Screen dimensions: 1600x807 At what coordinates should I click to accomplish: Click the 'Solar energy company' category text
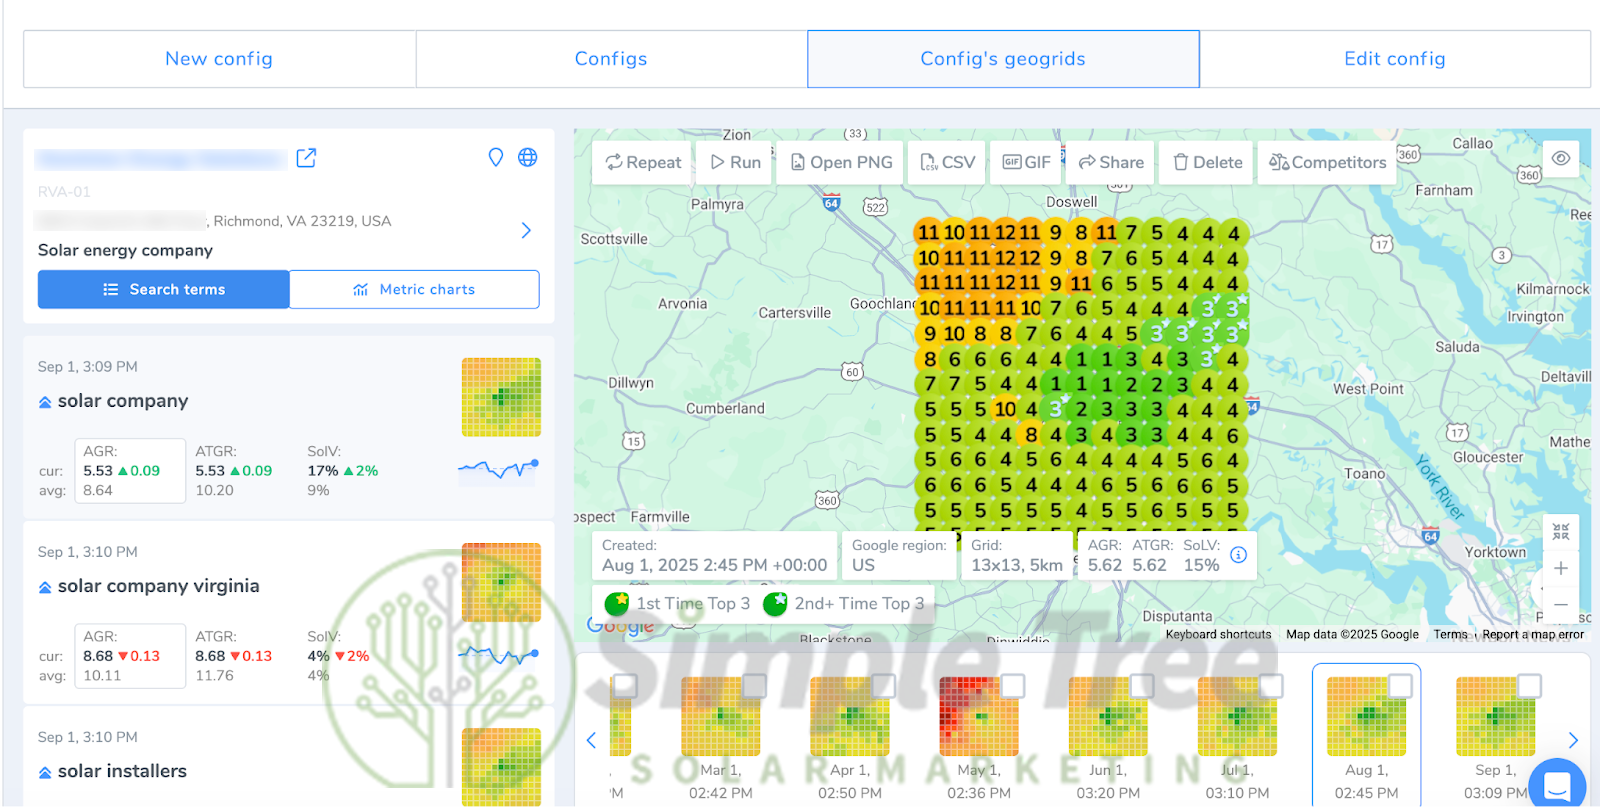pos(125,250)
